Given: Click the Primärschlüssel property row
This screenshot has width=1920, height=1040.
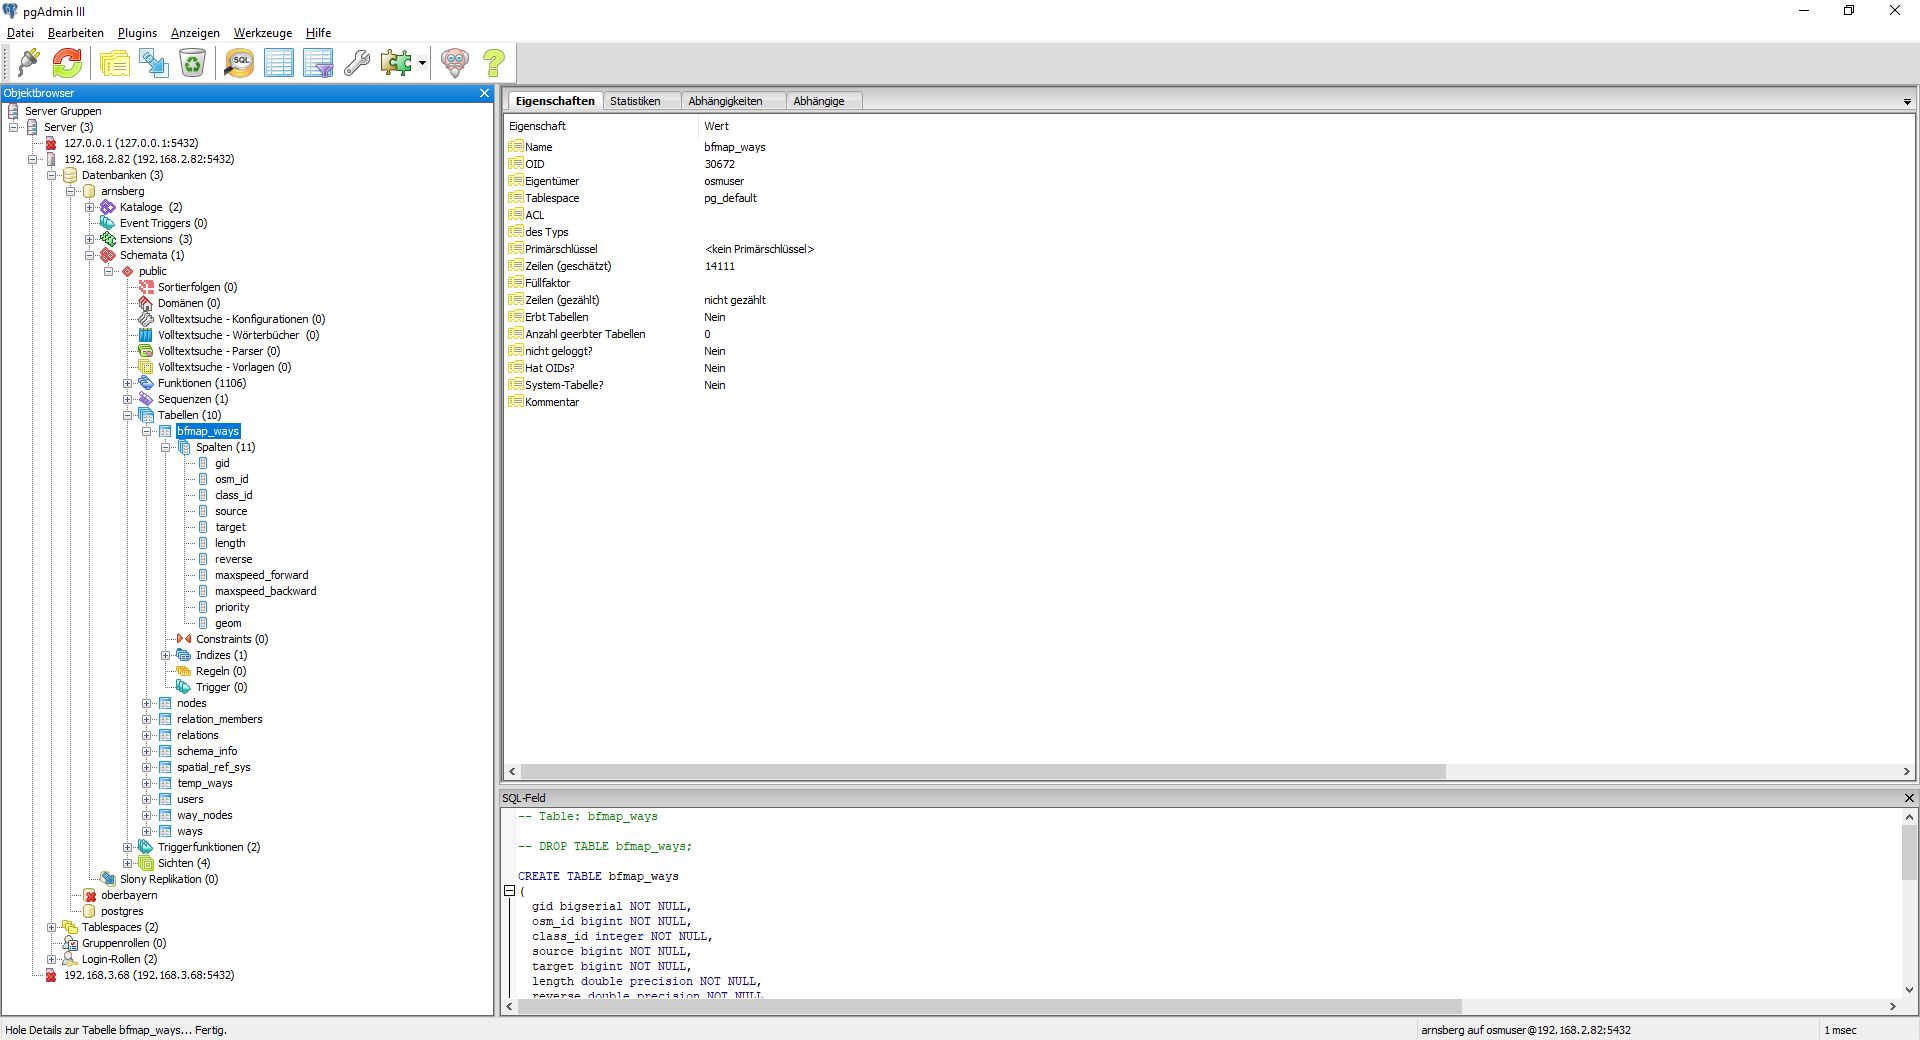Looking at the screenshot, I should tap(1207, 249).
